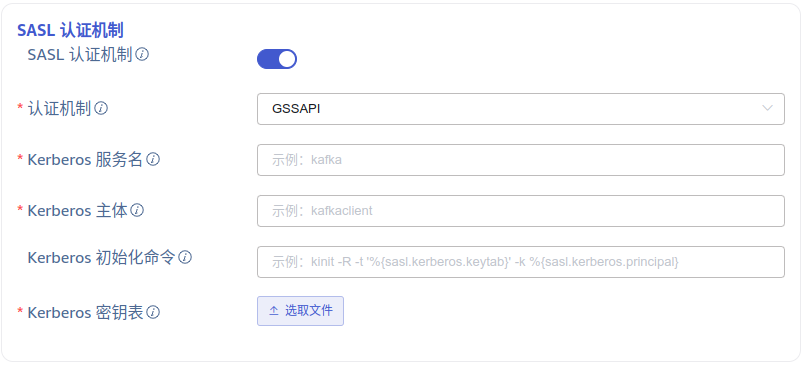Image resolution: width=805 pixels, height=369 pixels.
Task: Click info icon next to 认证机制 label
Action: point(101,108)
